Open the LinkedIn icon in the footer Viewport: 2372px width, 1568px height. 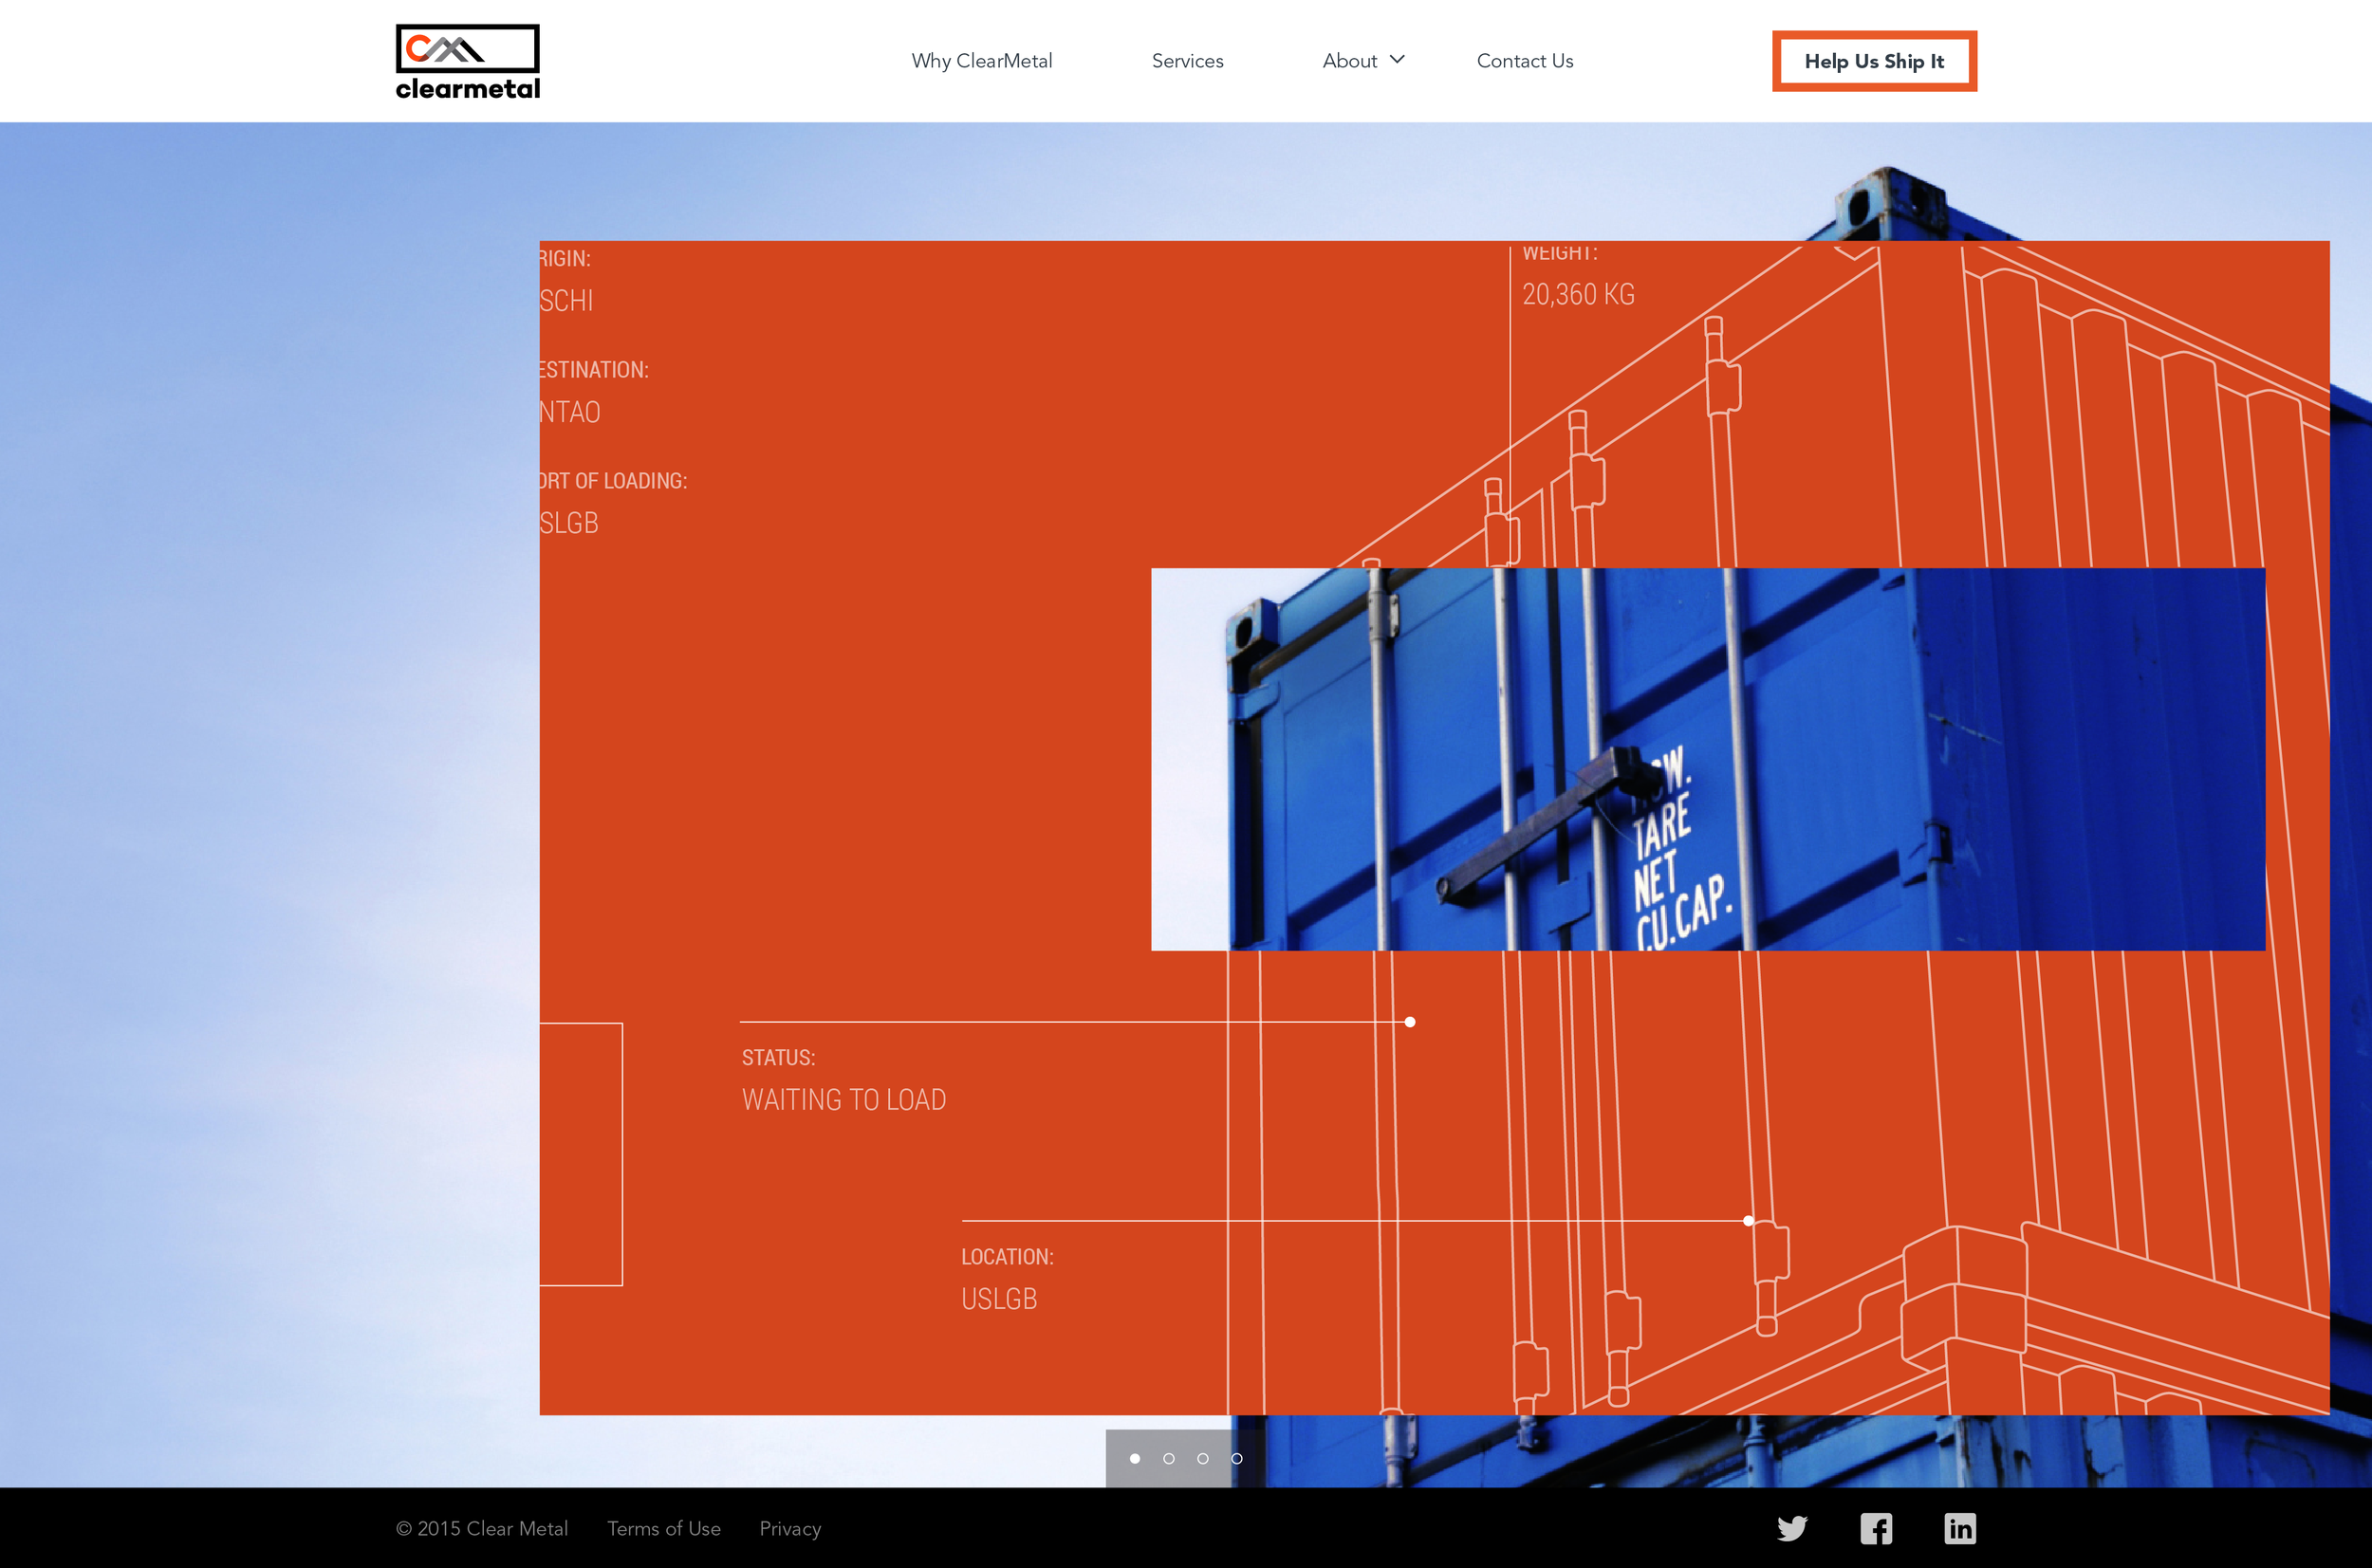[1960, 1528]
